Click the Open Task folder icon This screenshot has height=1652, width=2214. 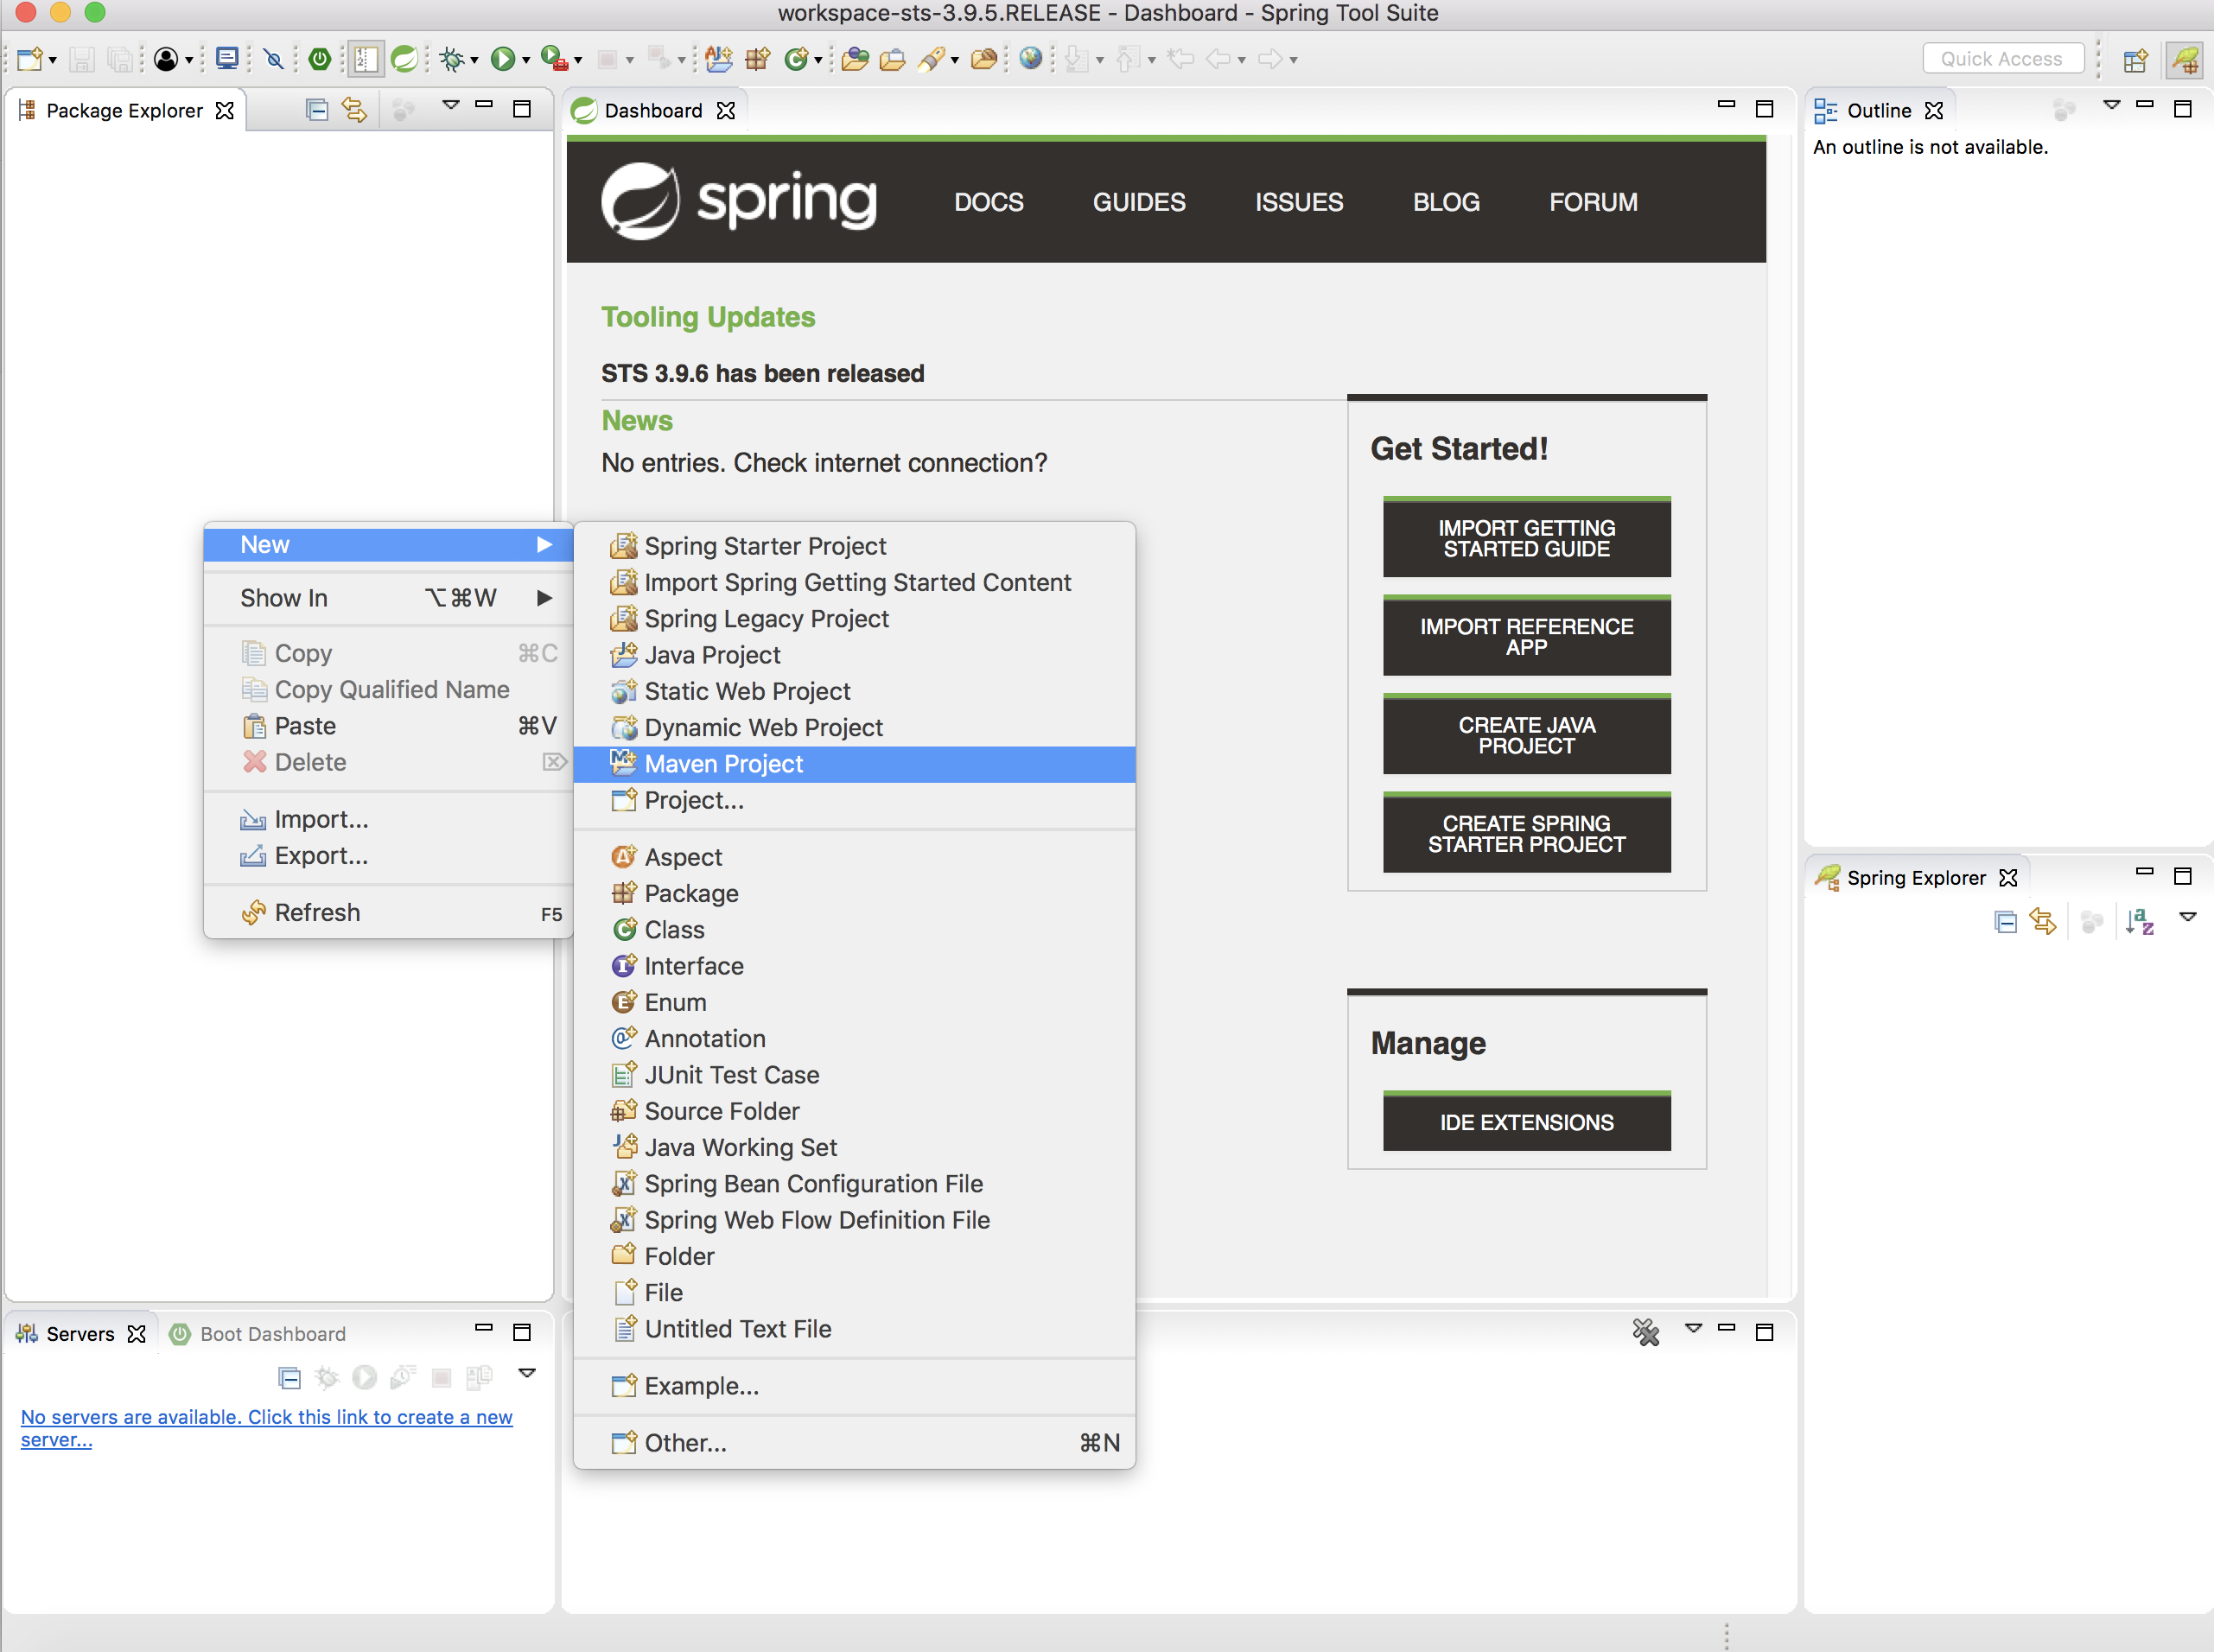pyautogui.click(x=893, y=59)
